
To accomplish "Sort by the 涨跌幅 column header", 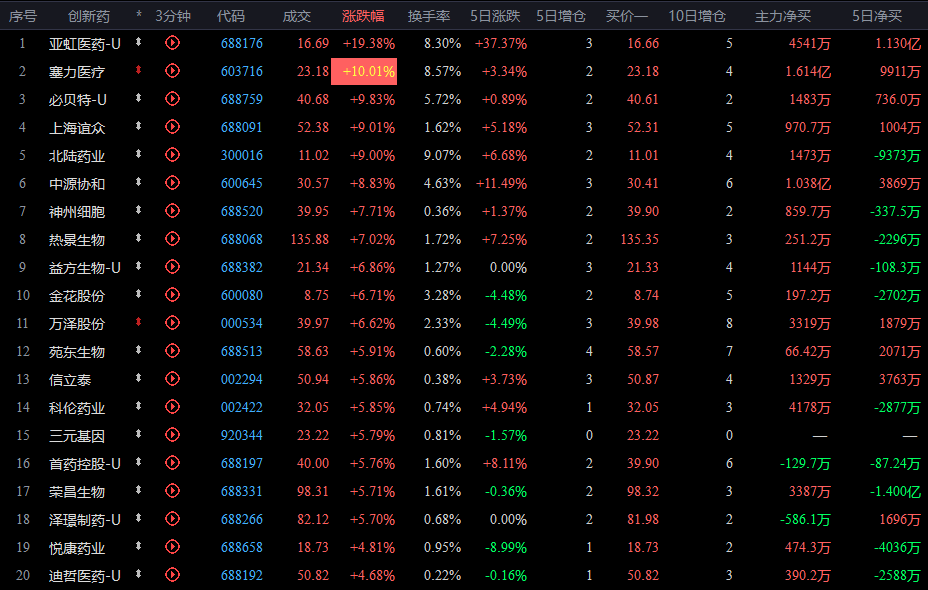I will [363, 16].
